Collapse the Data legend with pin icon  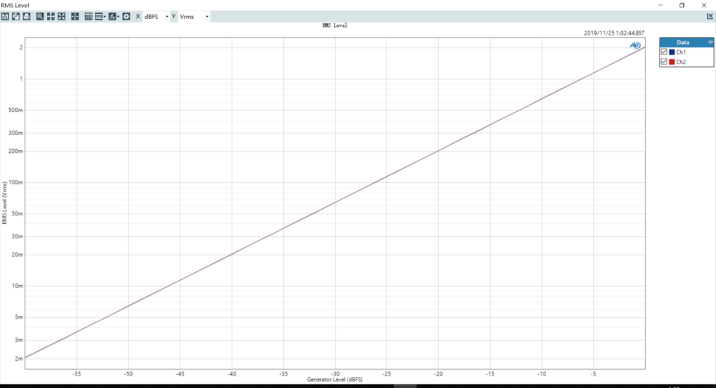710,42
